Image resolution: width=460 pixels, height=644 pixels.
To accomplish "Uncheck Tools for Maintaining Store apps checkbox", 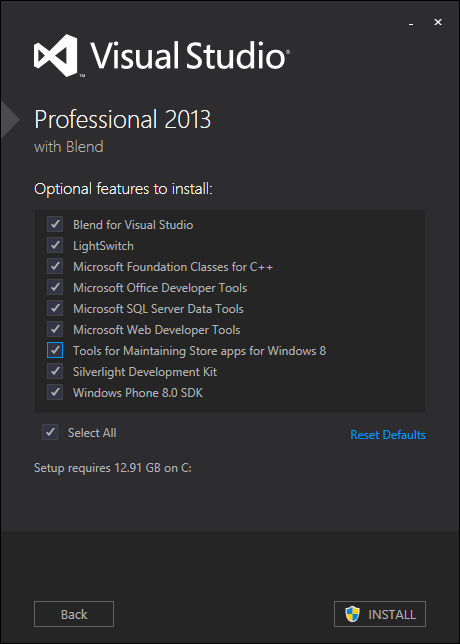I will coord(55,350).
